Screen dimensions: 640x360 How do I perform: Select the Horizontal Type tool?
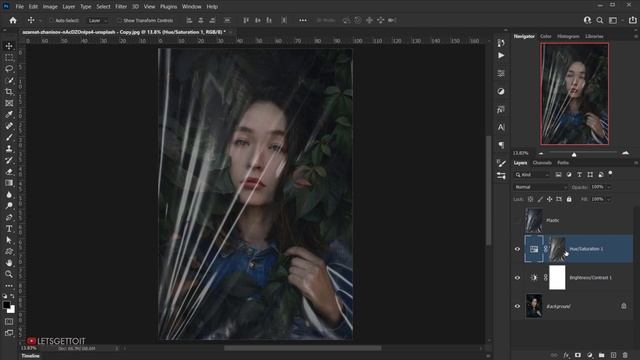click(9, 229)
